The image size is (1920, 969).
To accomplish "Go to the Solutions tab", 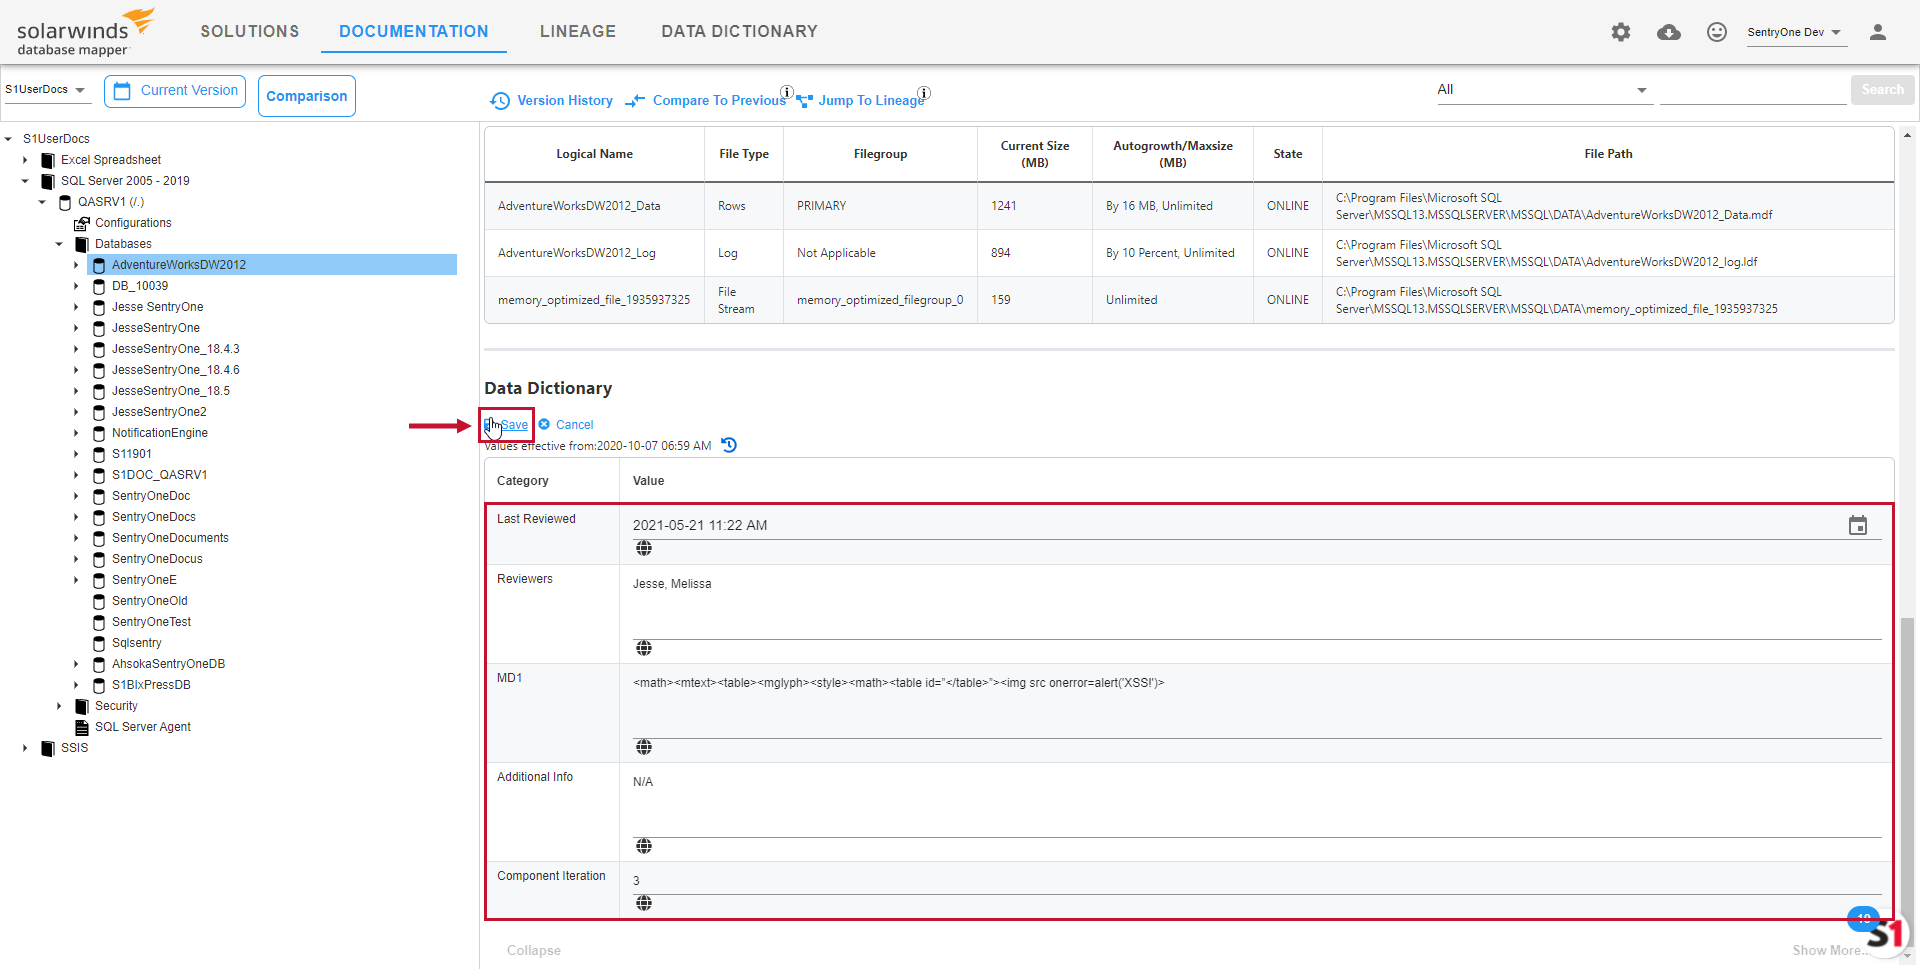I will click(x=250, y=32).
